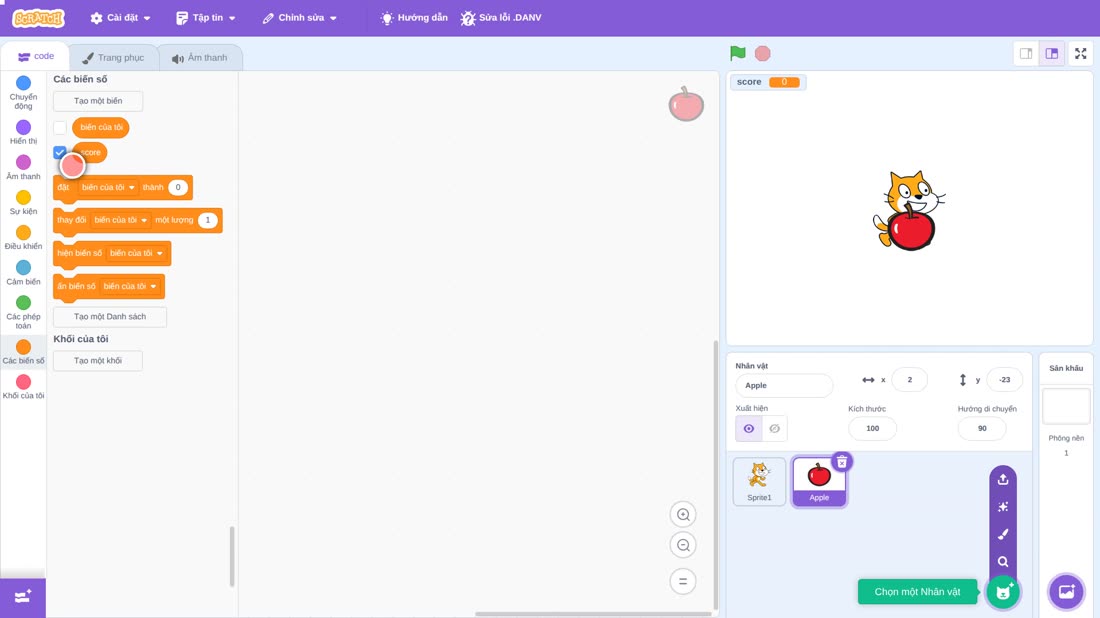Uncheck the score variable checkbox
Viewport: 1100px width, 618px height.
(60, 152)
